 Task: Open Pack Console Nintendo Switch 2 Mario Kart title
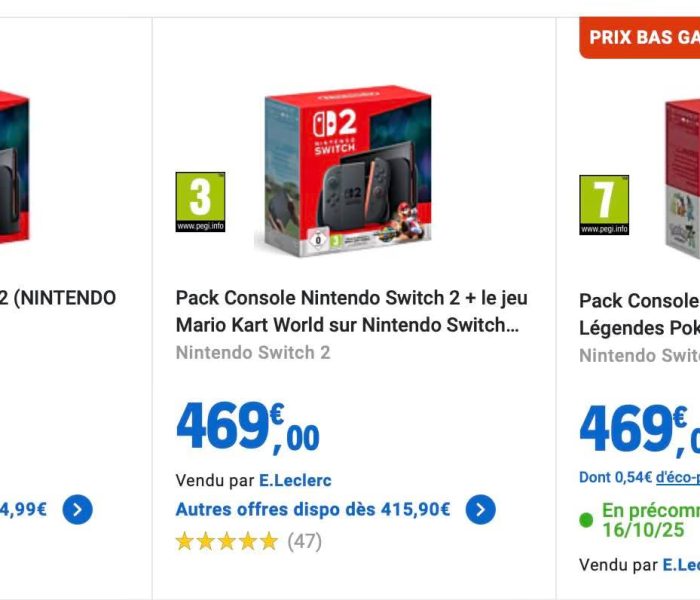point(352,311)
